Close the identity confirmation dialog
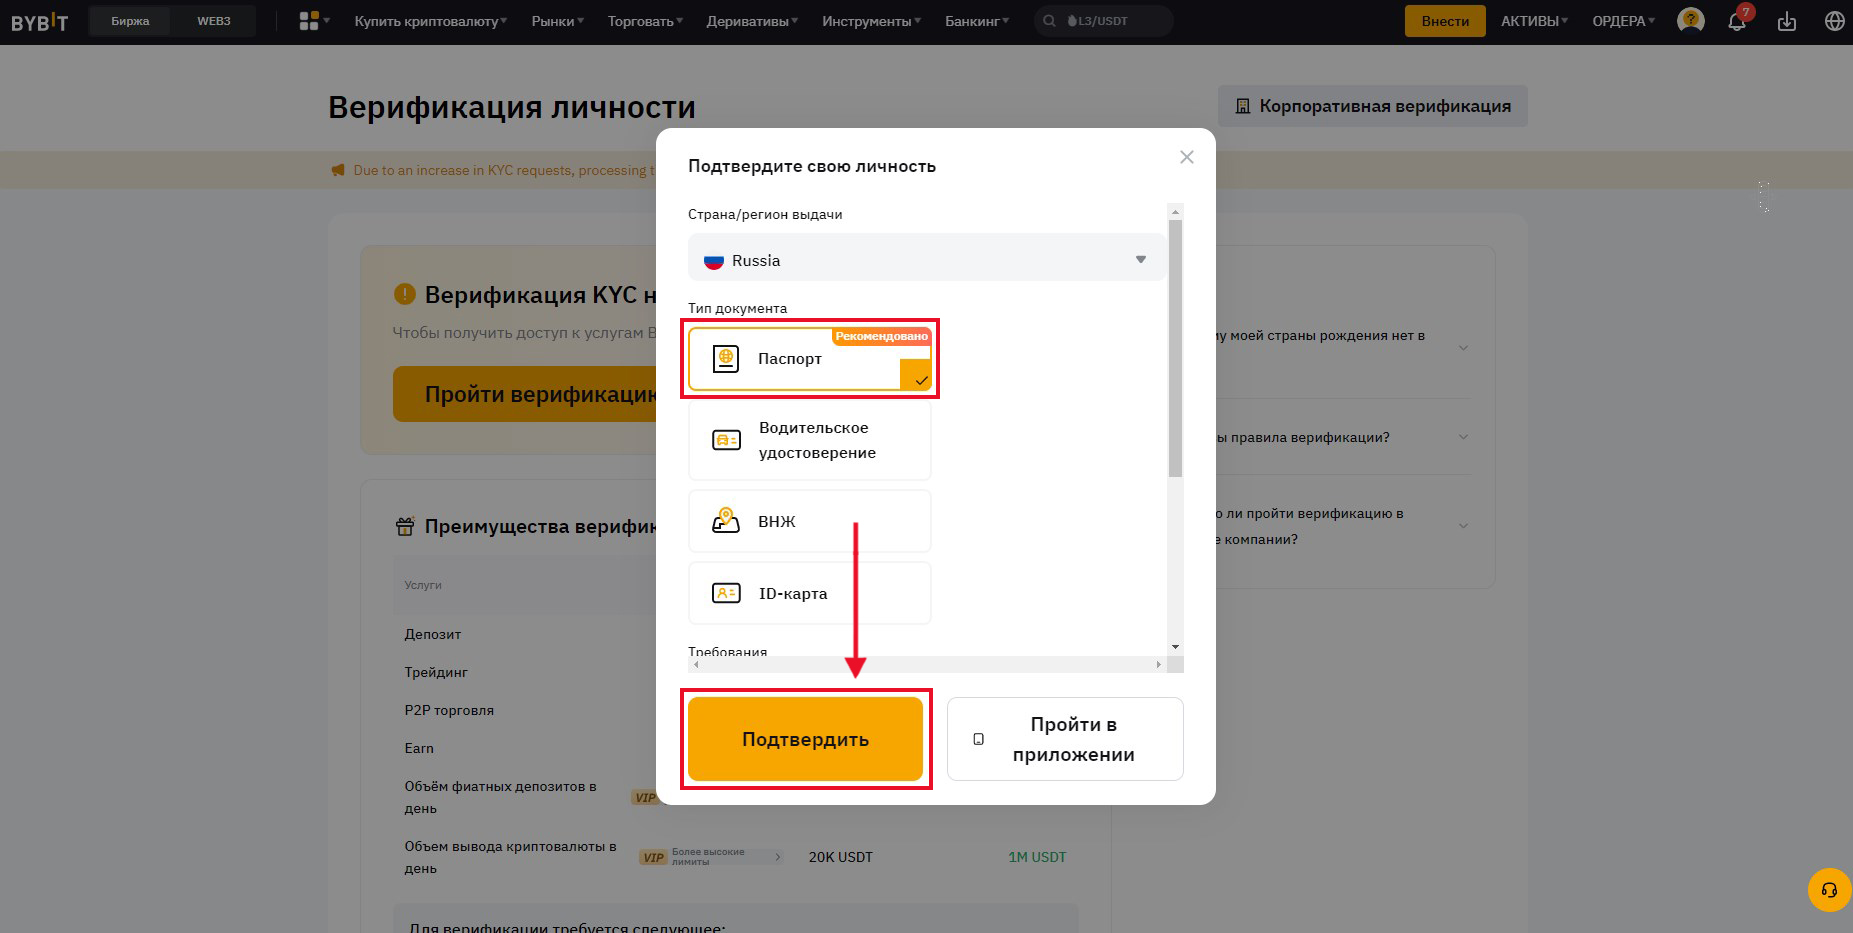The height and width of the screenshot is (933, 1853). [1187, 157]
